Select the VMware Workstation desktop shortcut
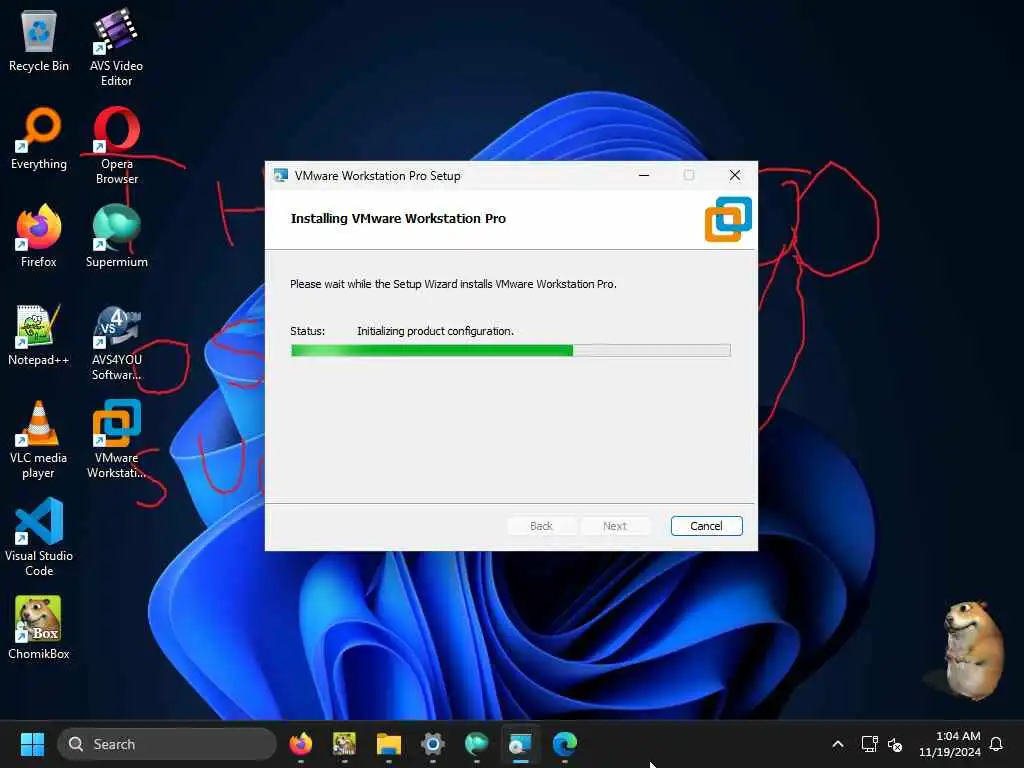The width and height of the screenshot is (1024, 768). [x=116, y=439]
